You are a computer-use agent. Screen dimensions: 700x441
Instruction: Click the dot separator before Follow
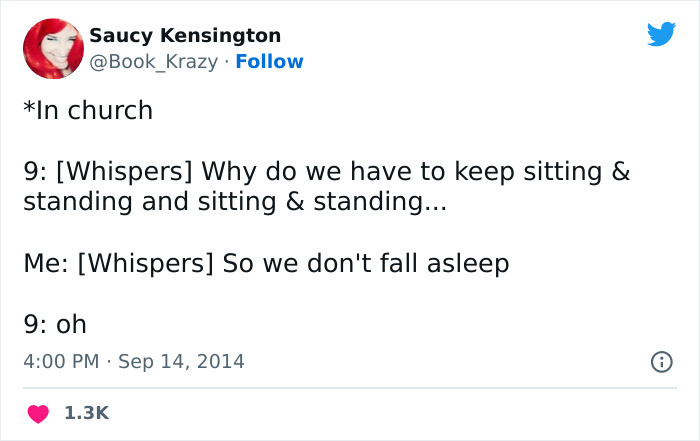(x=227, y=62)
